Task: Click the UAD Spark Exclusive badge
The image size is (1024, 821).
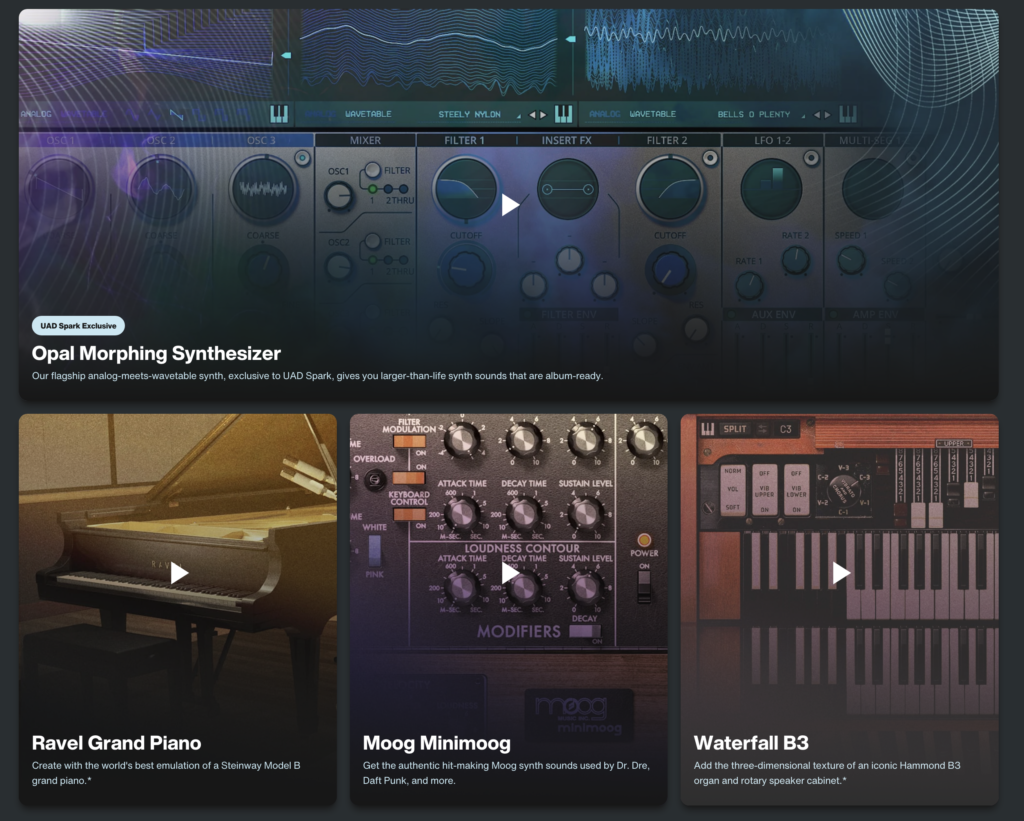Action: [x=78, y=325]
